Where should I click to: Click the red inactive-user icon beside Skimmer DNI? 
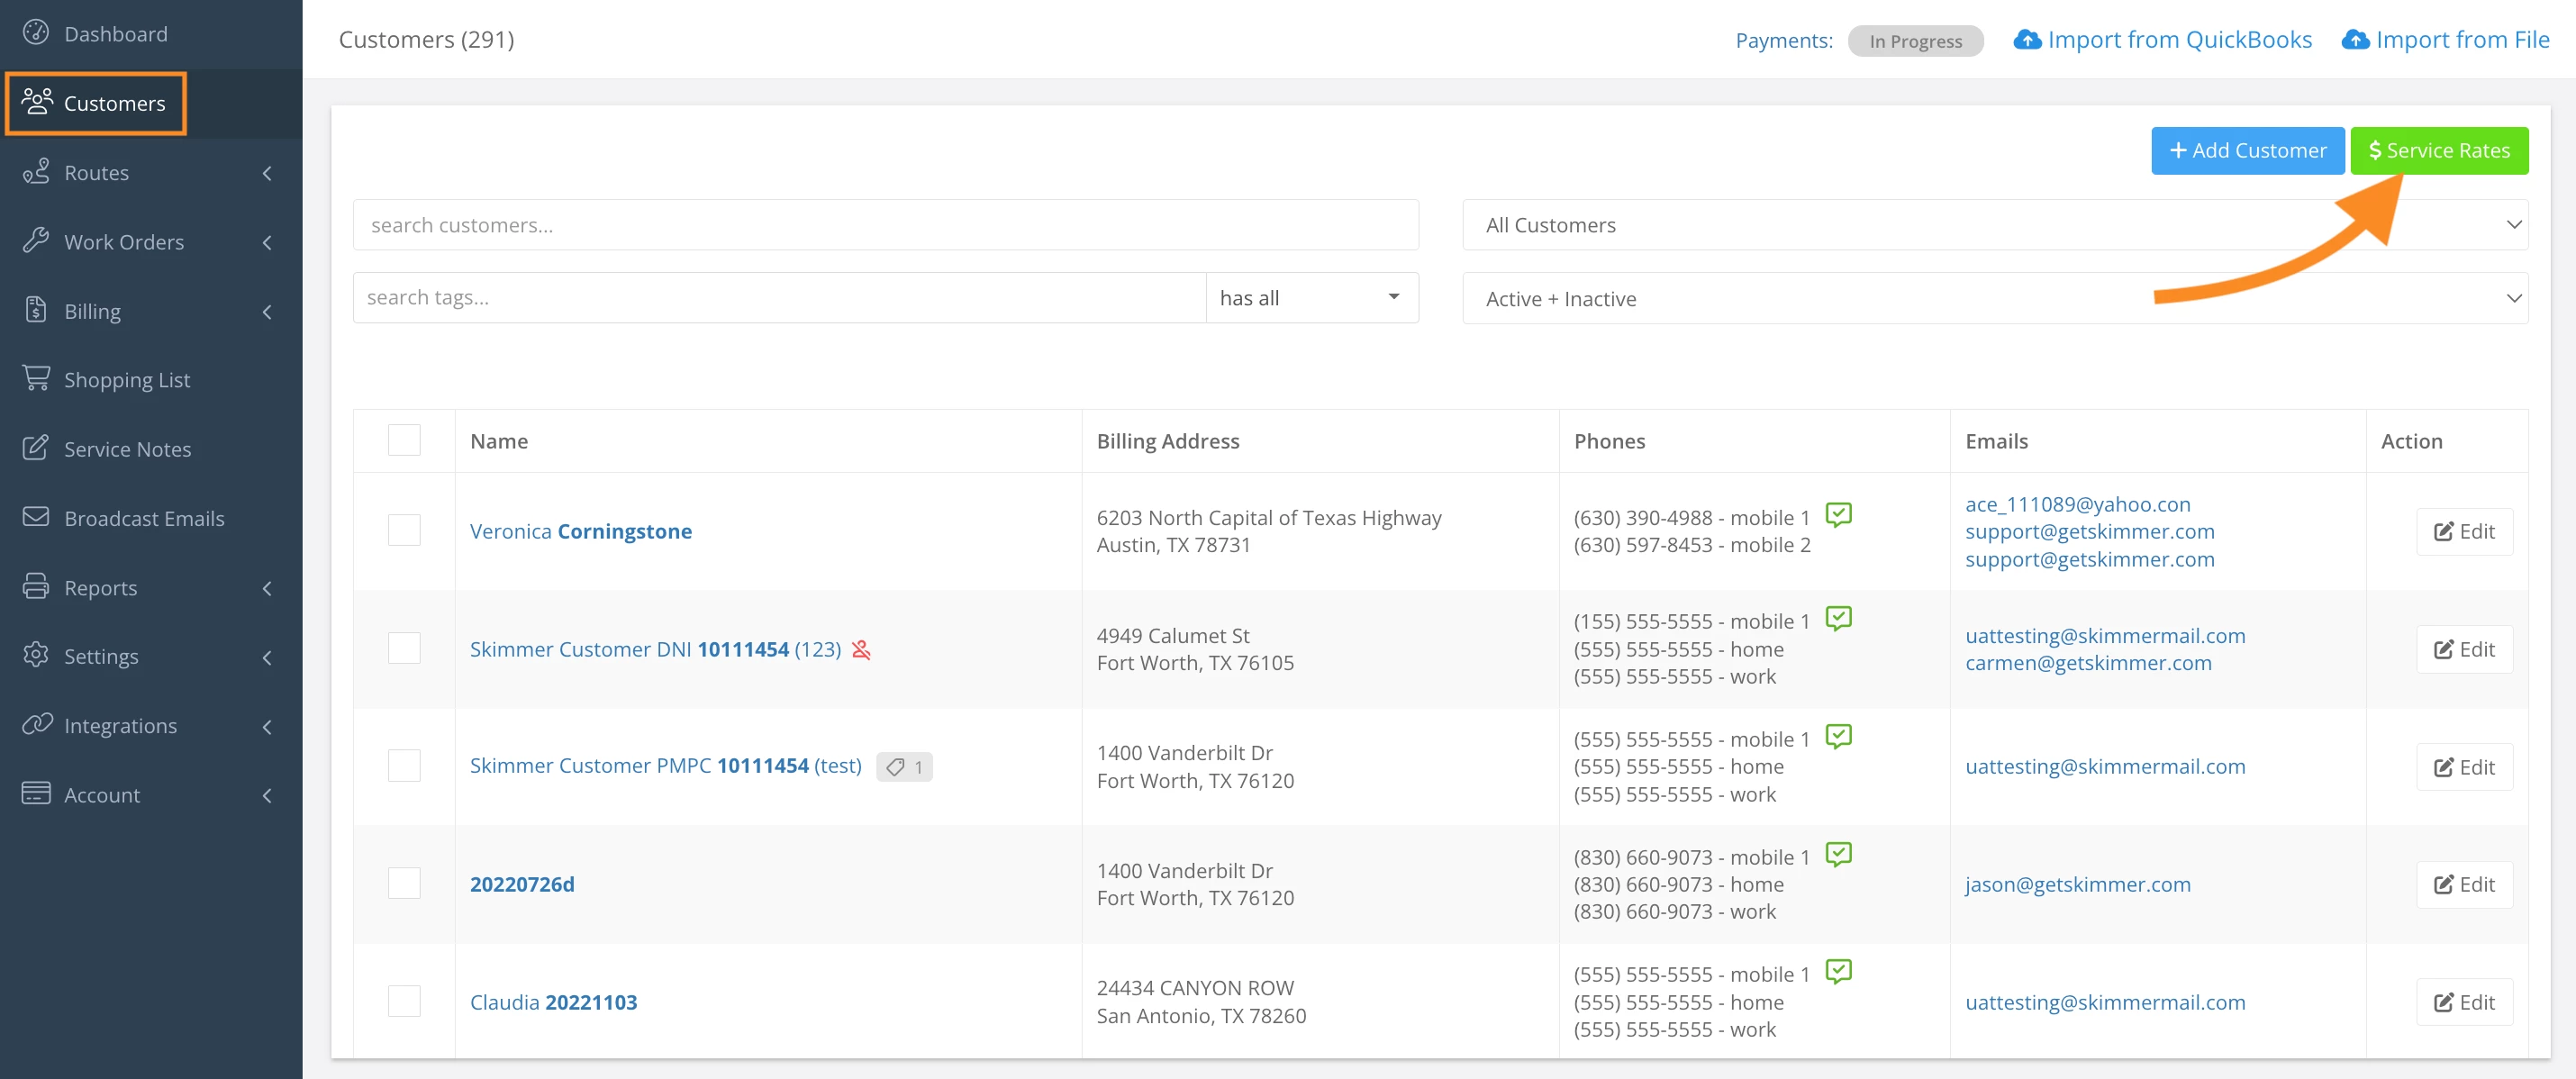click(861, 650)
